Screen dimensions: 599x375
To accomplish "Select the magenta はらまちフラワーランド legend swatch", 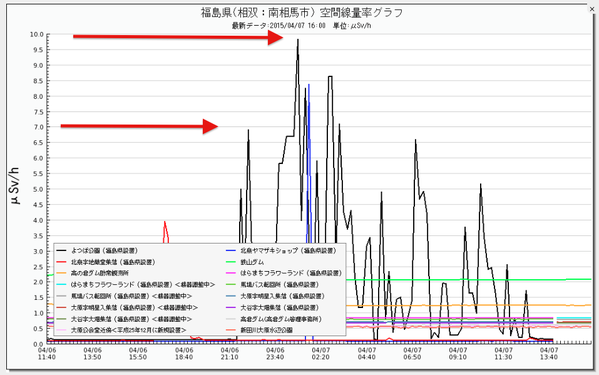I will 231,273.
